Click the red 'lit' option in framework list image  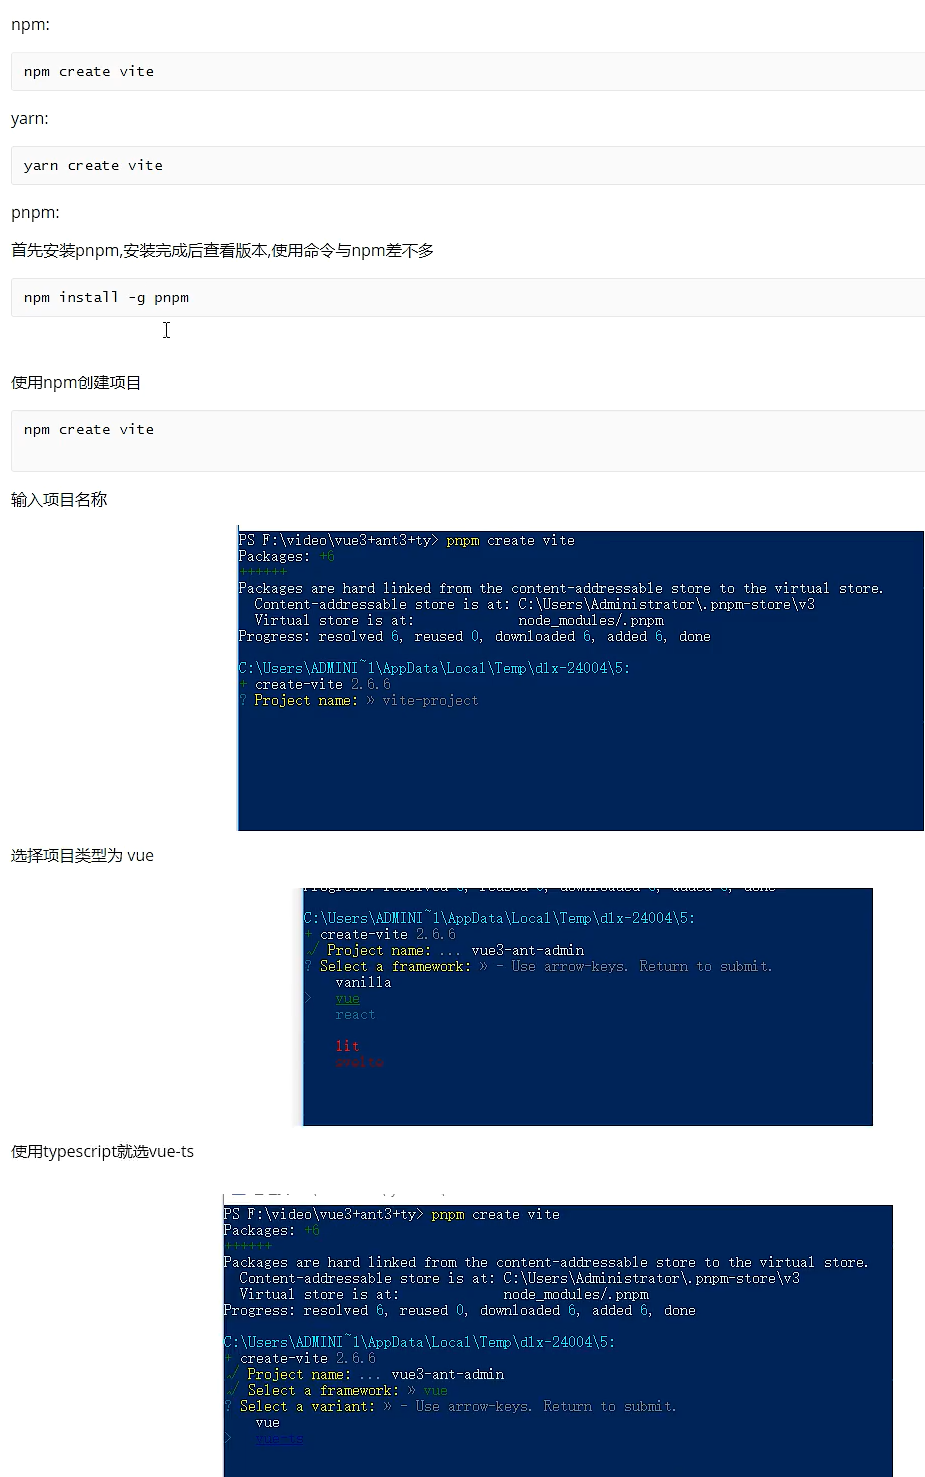click(347, 1046)
